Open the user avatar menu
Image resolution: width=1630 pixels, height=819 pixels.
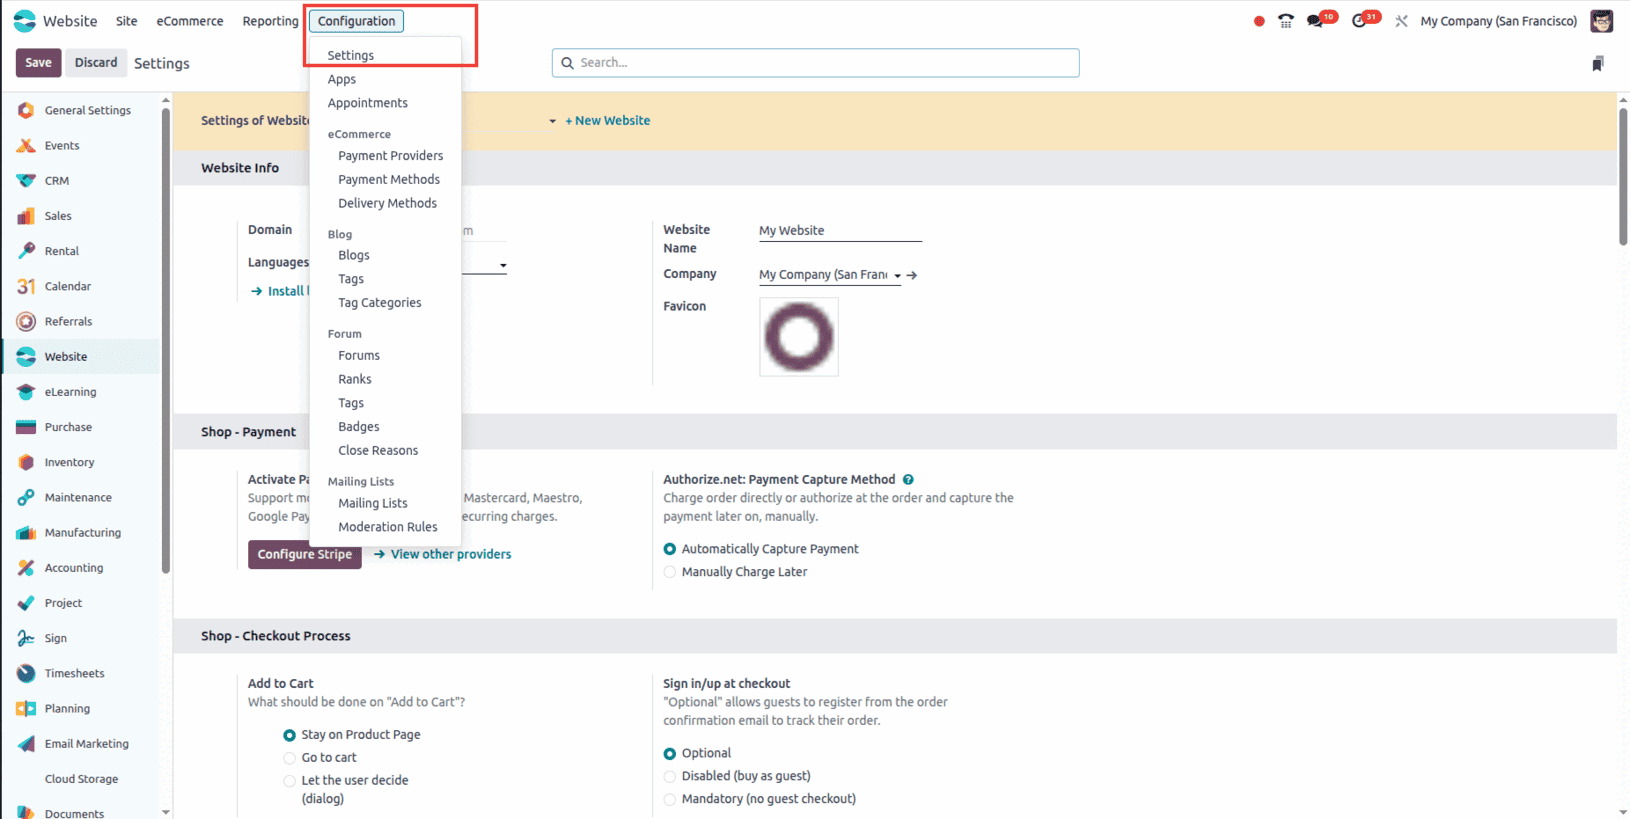click(1602, 21)
